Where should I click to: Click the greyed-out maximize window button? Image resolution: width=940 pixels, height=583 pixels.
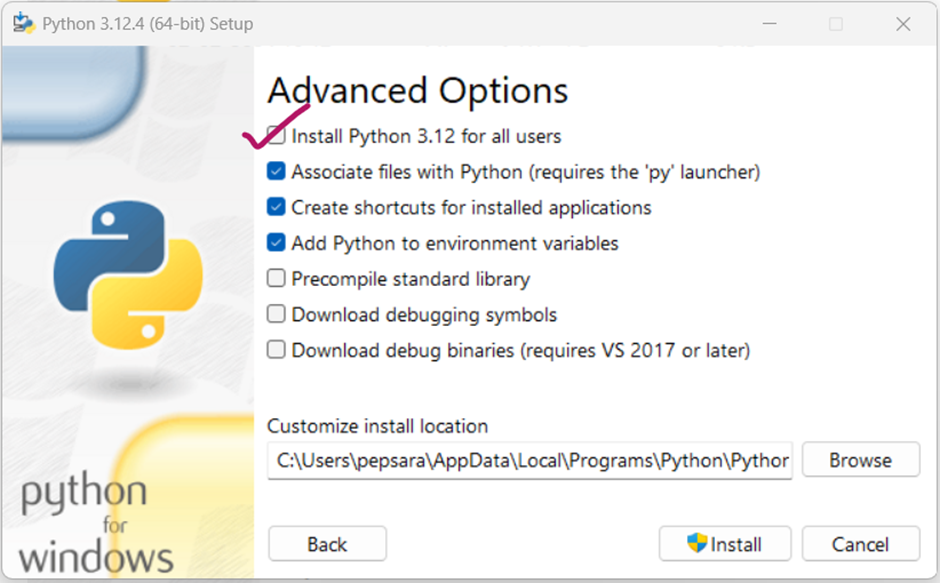836,23
